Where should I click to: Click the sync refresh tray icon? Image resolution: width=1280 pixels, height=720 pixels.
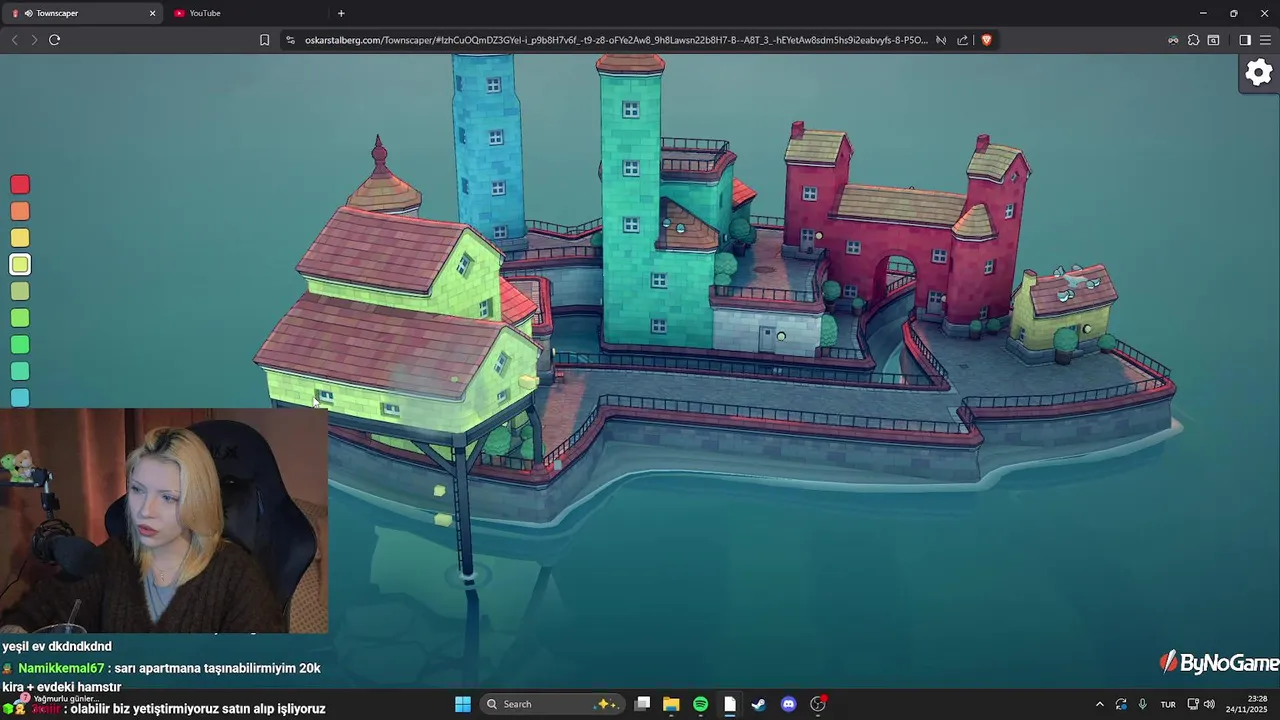point(1121,704)
